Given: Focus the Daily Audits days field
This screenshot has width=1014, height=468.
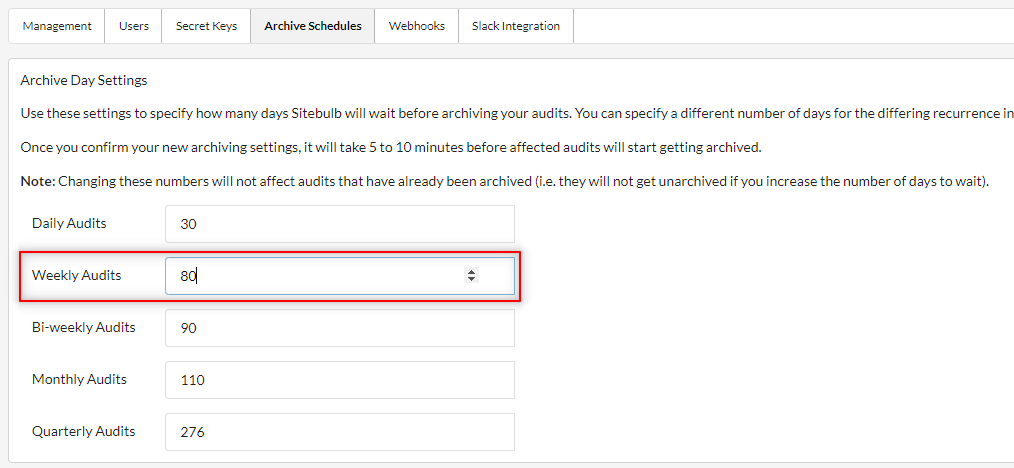Looking at the screenshot, I should click(x=340, y=224).
